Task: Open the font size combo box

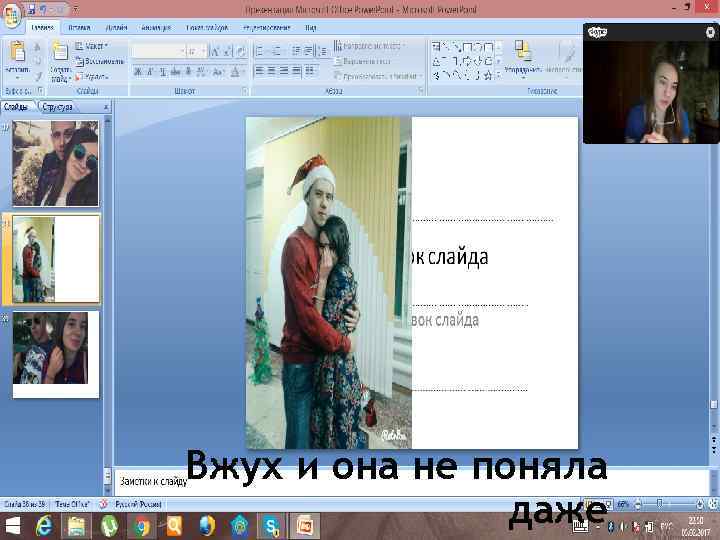Action: [x=197, y=51]
